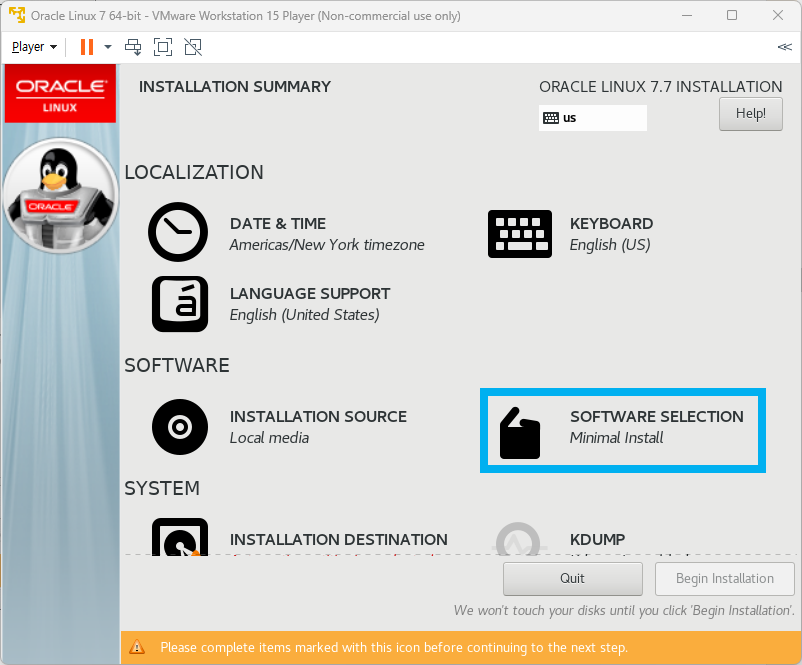
Task: Click the keyboard icon in layout indicator
Action: pyautogui.click(x=551, y=118)
